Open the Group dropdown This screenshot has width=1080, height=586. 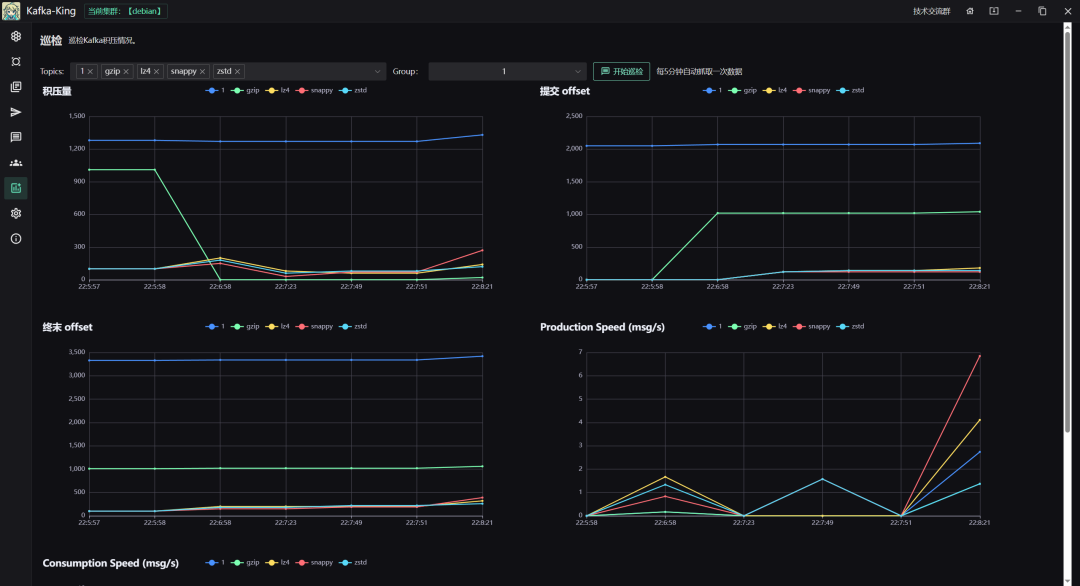coord(578,71)
